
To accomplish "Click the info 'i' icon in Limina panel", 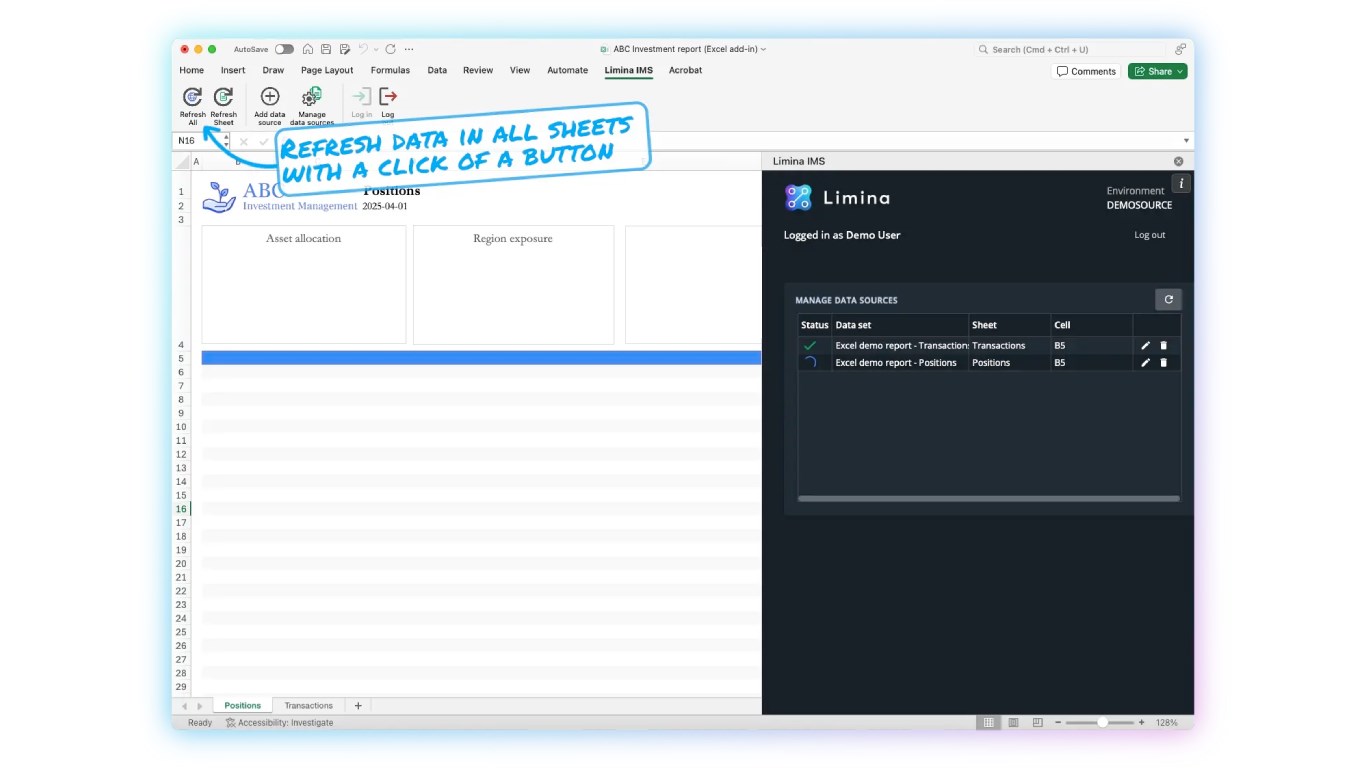I will 1181,183.
